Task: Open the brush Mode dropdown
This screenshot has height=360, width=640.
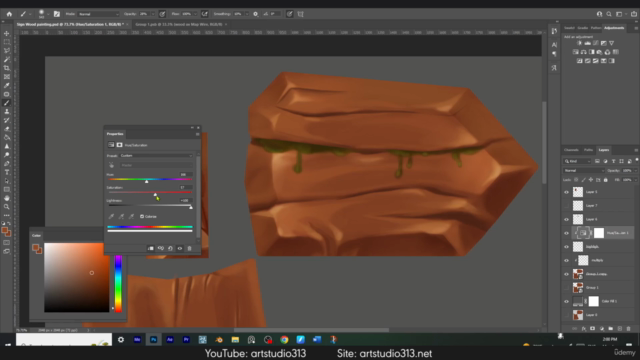Action: pyautogui.click(x=98, y=14)
